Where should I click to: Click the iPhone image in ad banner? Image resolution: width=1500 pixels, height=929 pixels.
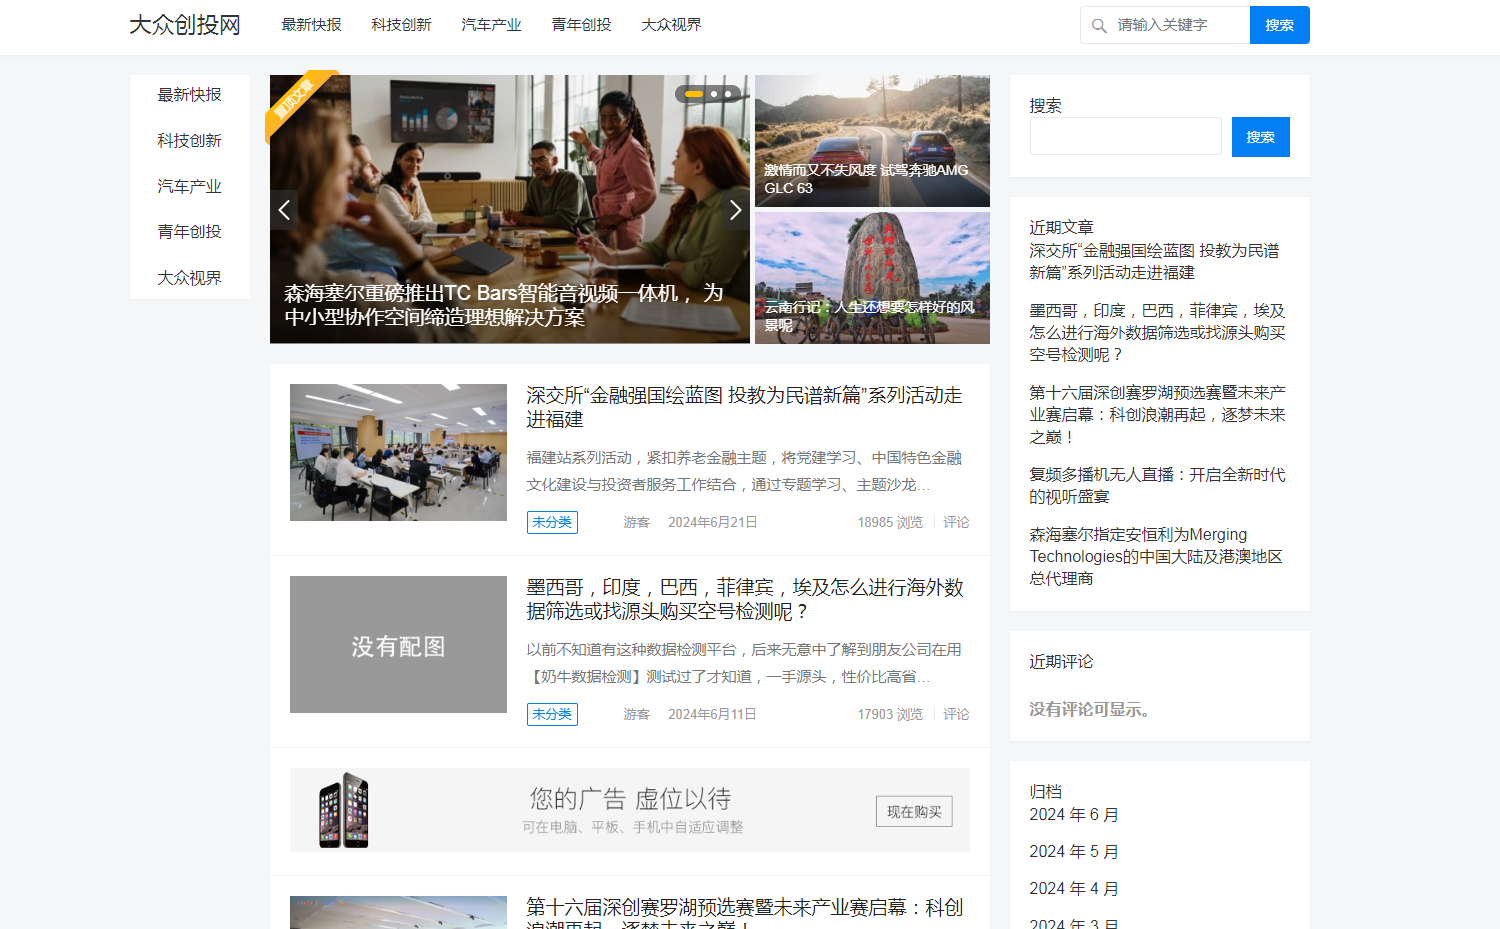pos(343,810)
